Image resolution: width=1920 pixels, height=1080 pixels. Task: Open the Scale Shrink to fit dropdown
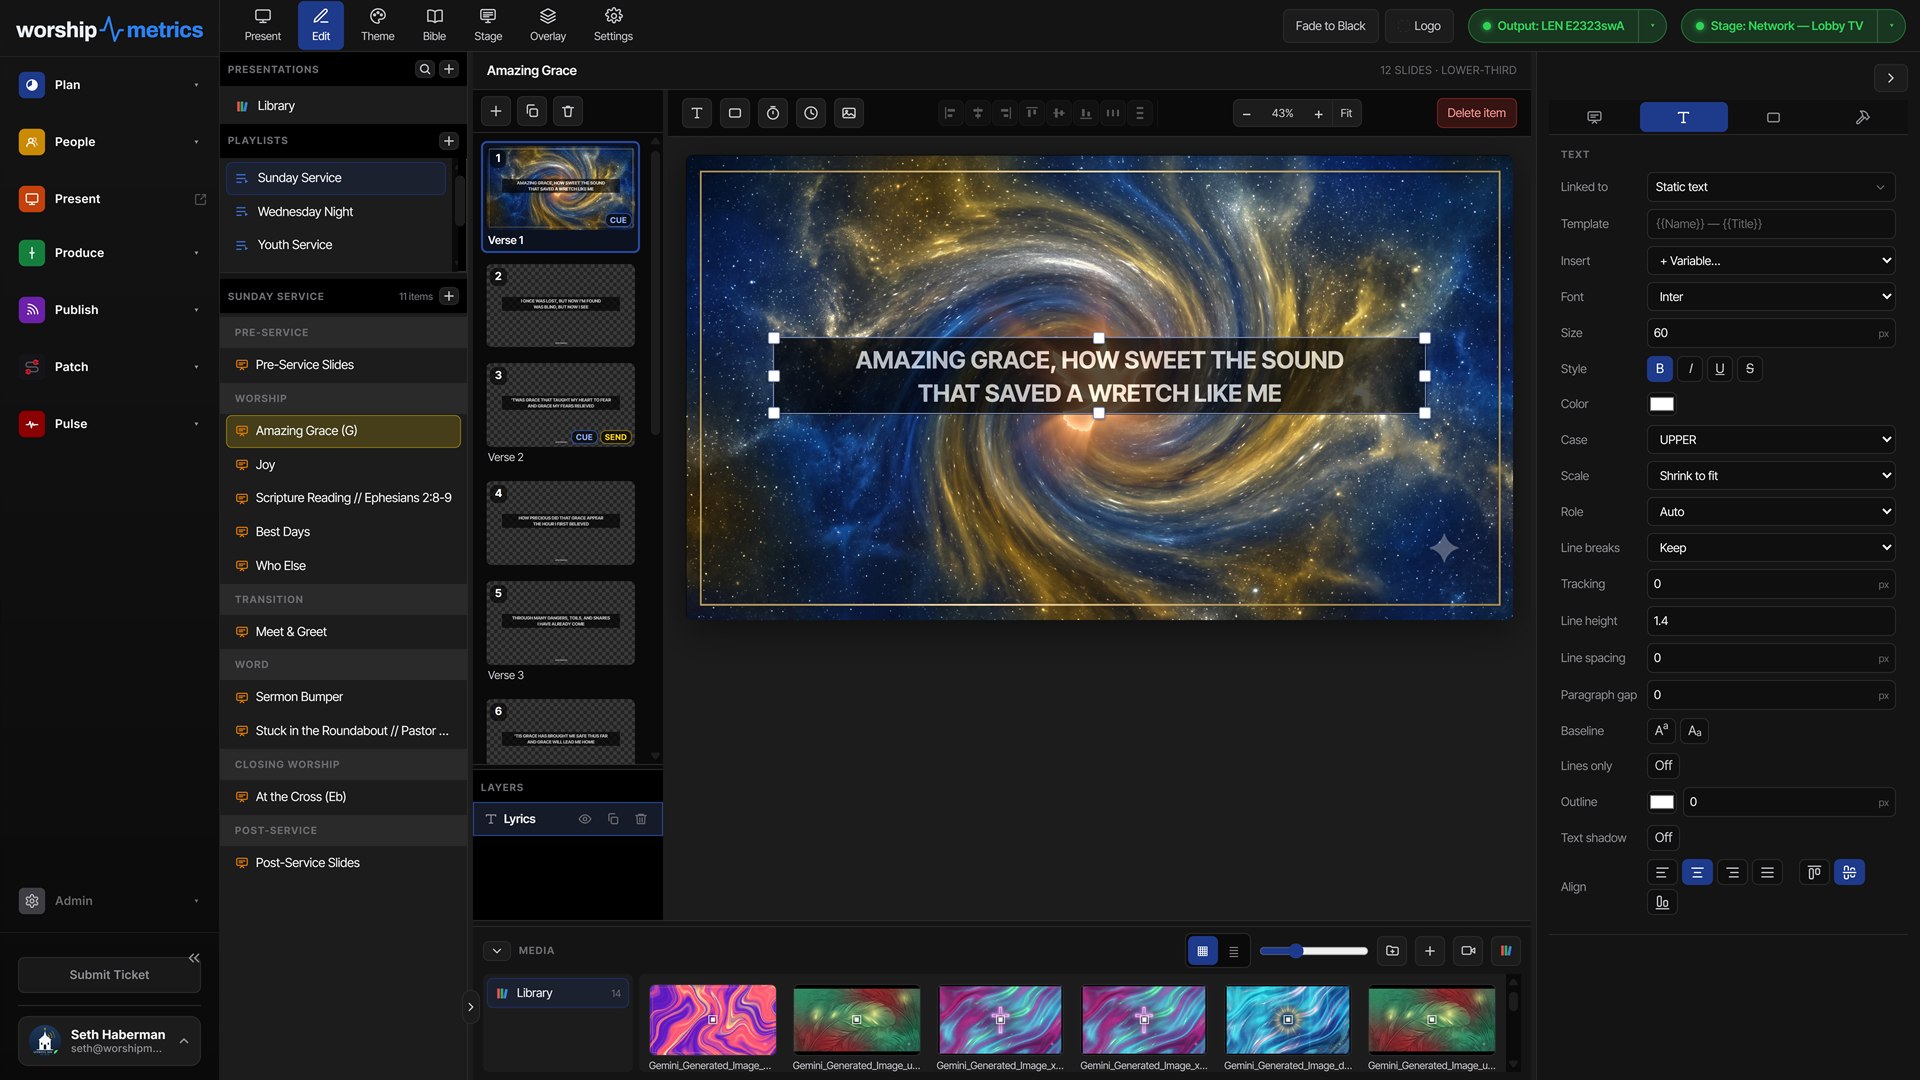pyautogui.click(x=1771, y=476)
